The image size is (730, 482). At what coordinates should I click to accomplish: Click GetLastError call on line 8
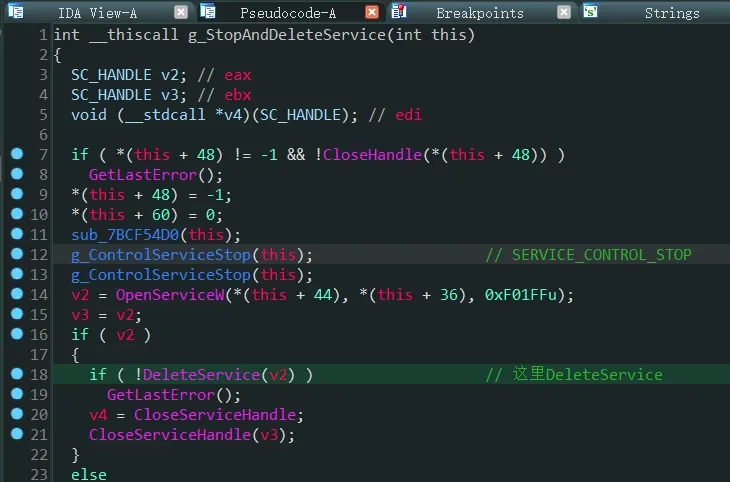coord(143,175)
